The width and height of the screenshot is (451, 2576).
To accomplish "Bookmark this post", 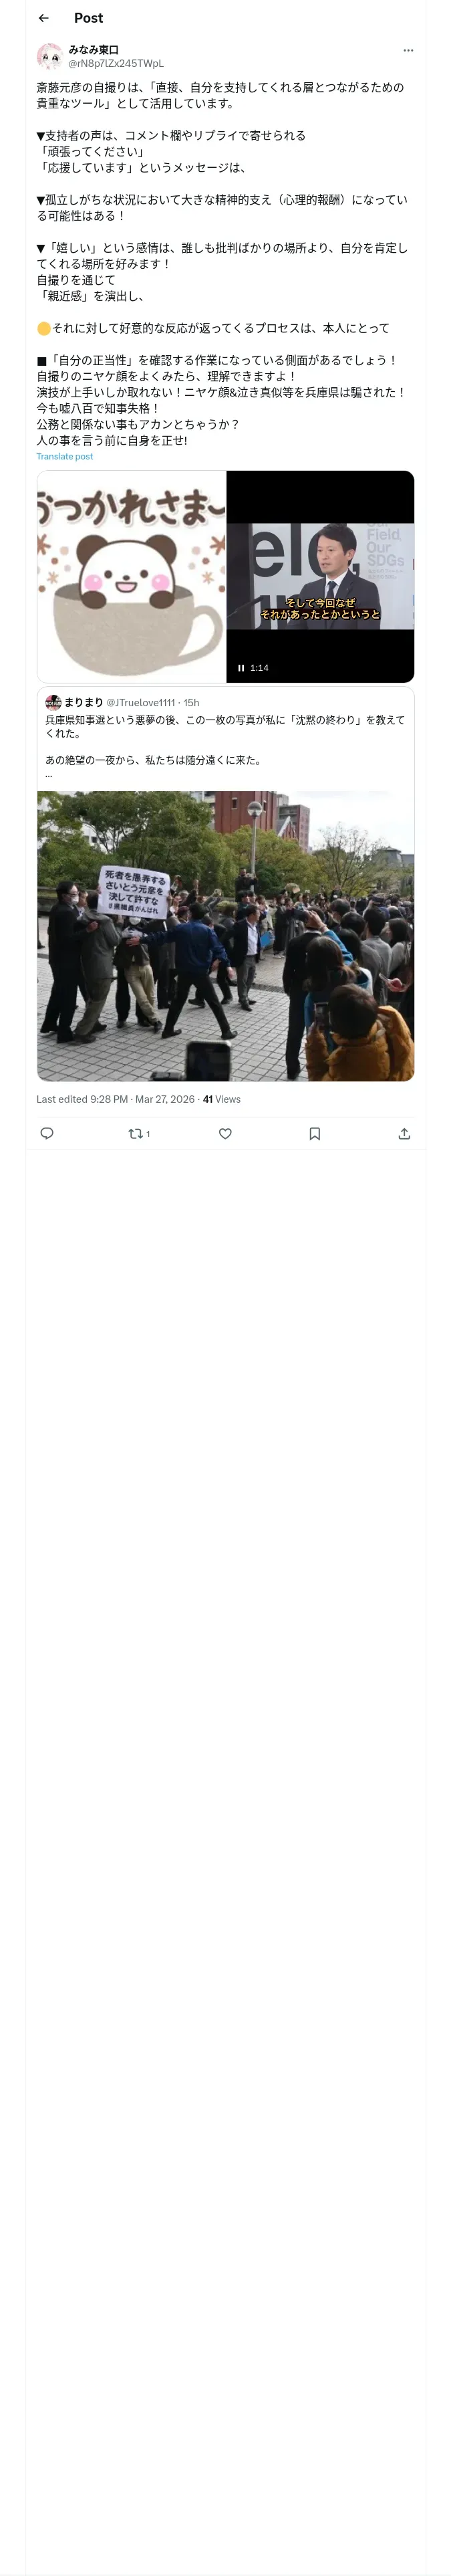I will click(x=314, y=1133).
